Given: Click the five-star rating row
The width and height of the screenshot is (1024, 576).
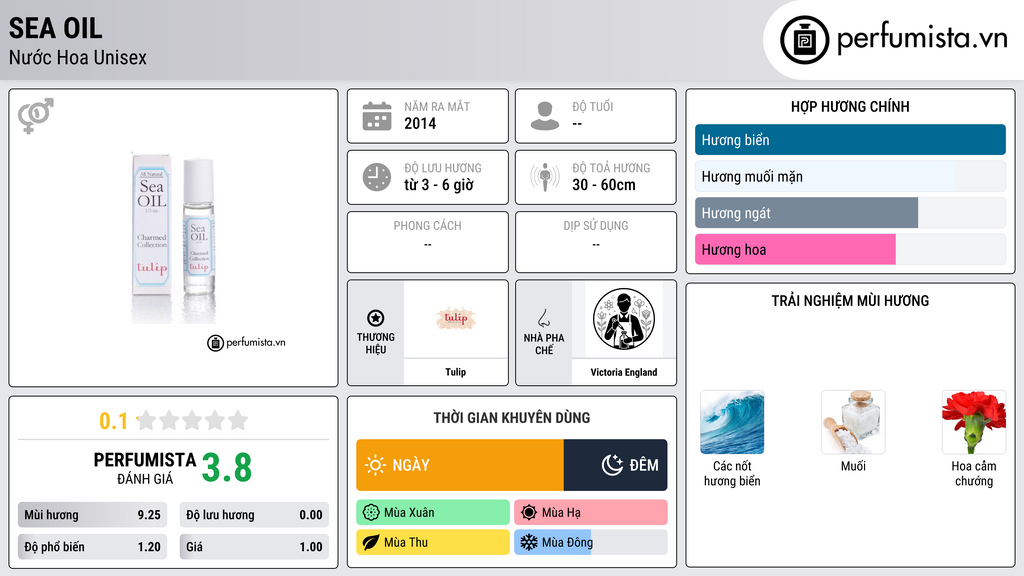Looking at the screenshot, I should pos(192,420).
